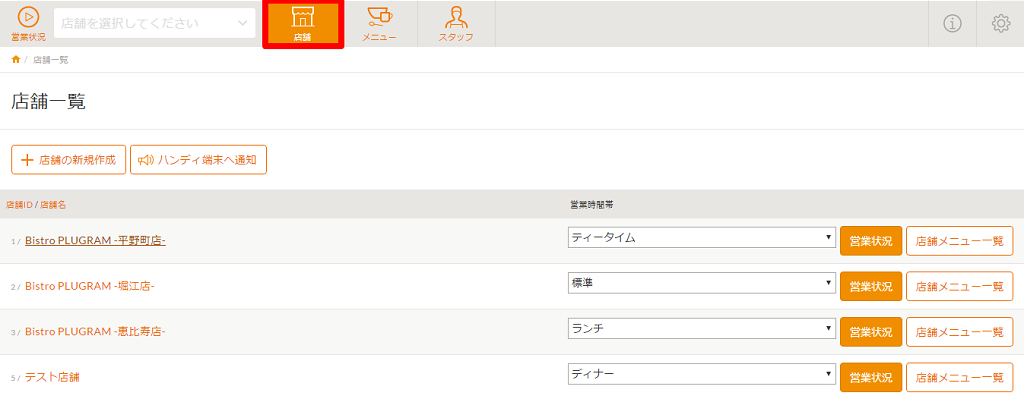Click 営業状況 button for 恵比寿店
Viewport: 1024px width, 399px height.
tap(871, 332)
